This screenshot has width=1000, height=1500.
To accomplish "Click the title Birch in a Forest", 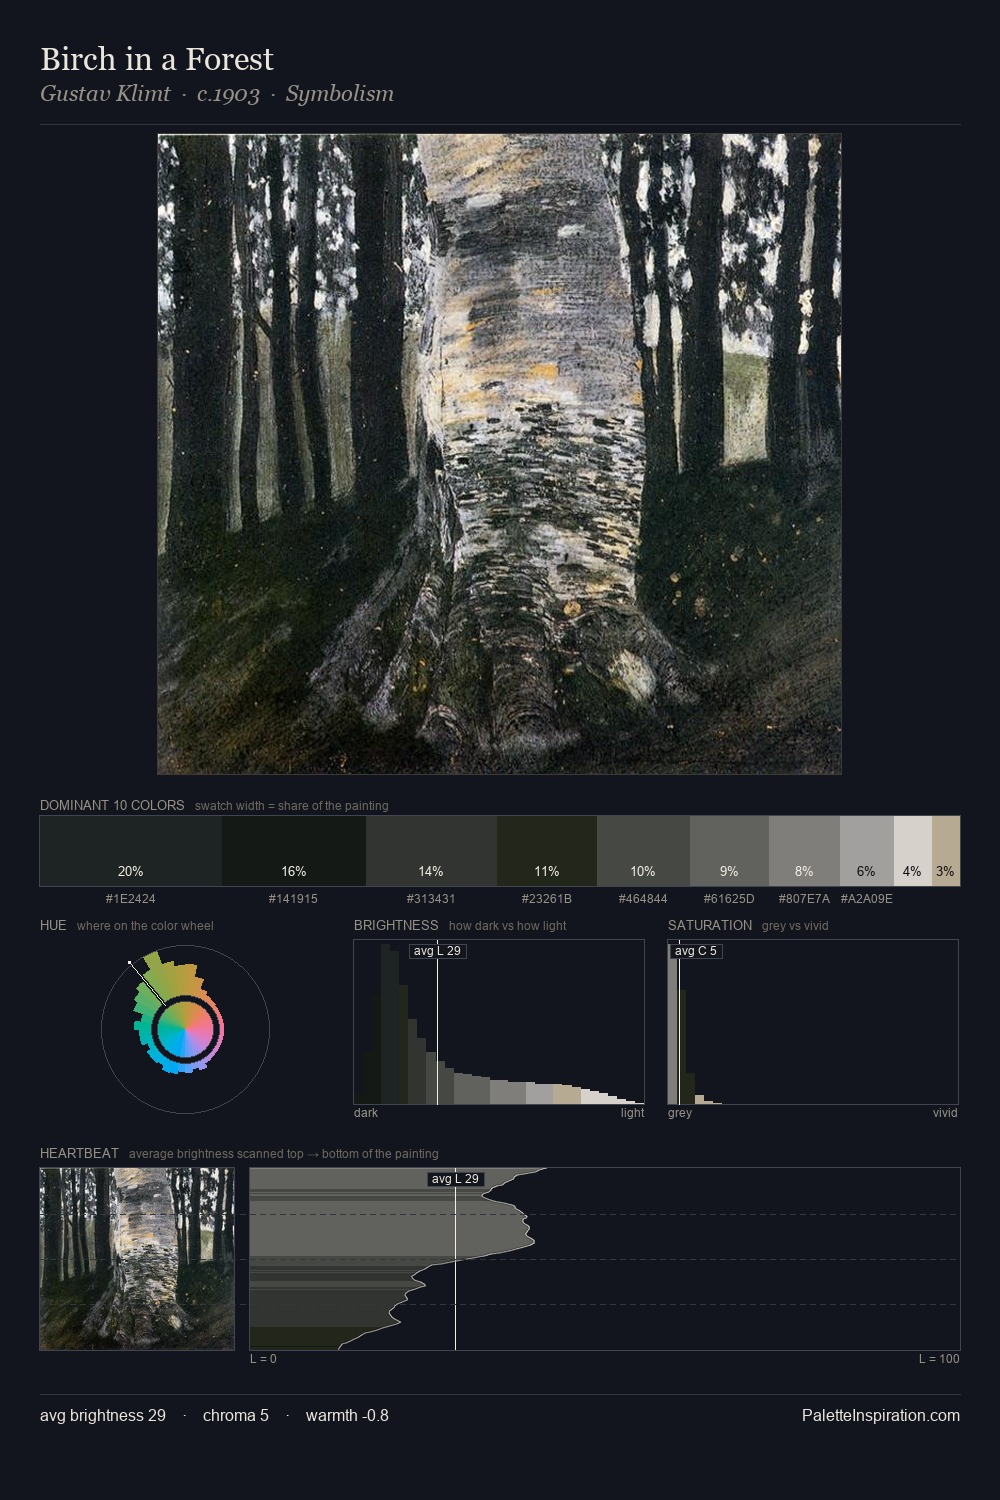I will pos(157,59).
